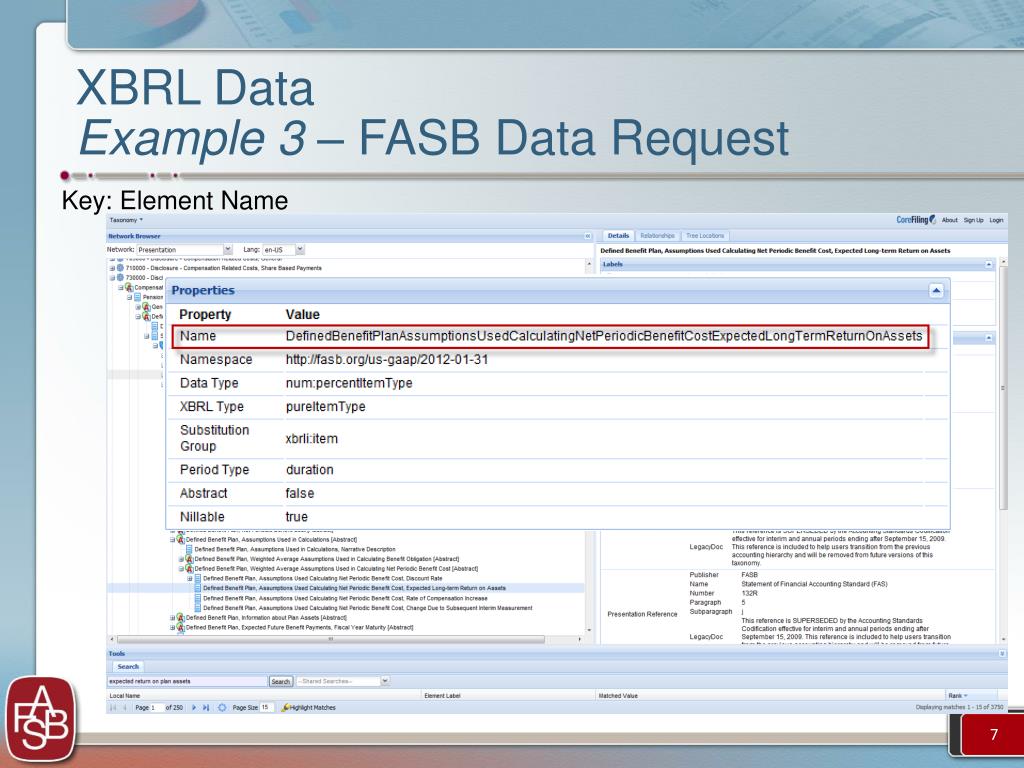
Task: Click the Sign Up link
Action: pyautogui.click(x=973, y=220)
